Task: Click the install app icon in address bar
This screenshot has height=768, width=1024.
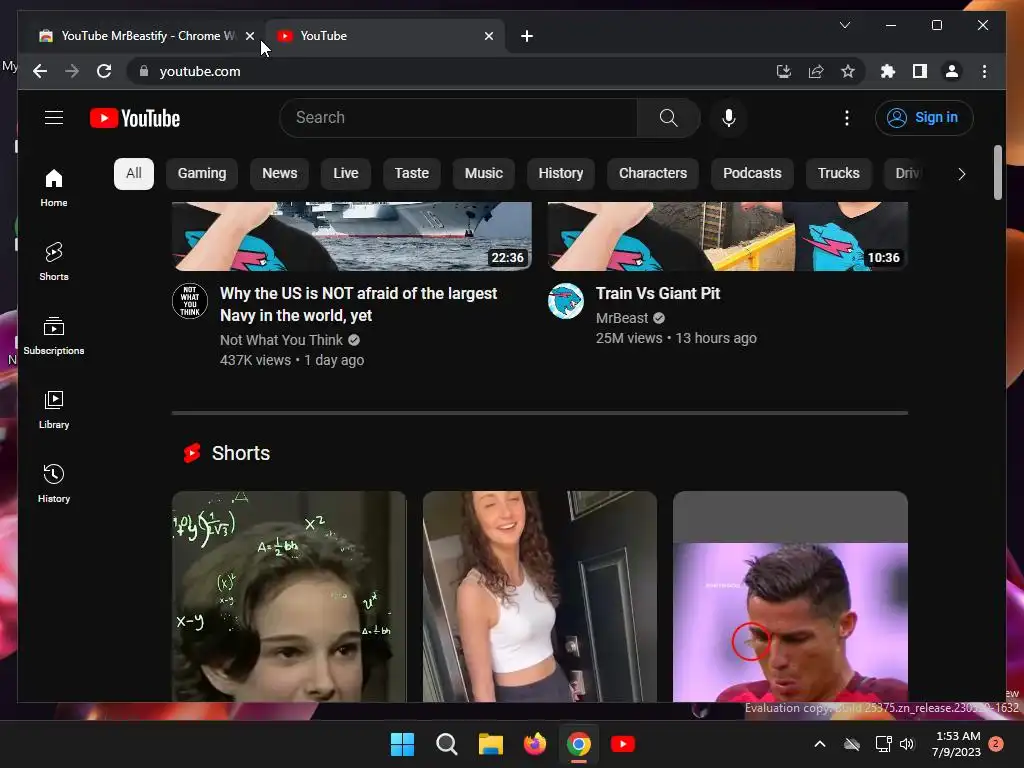Action: [x=784, y=71]
